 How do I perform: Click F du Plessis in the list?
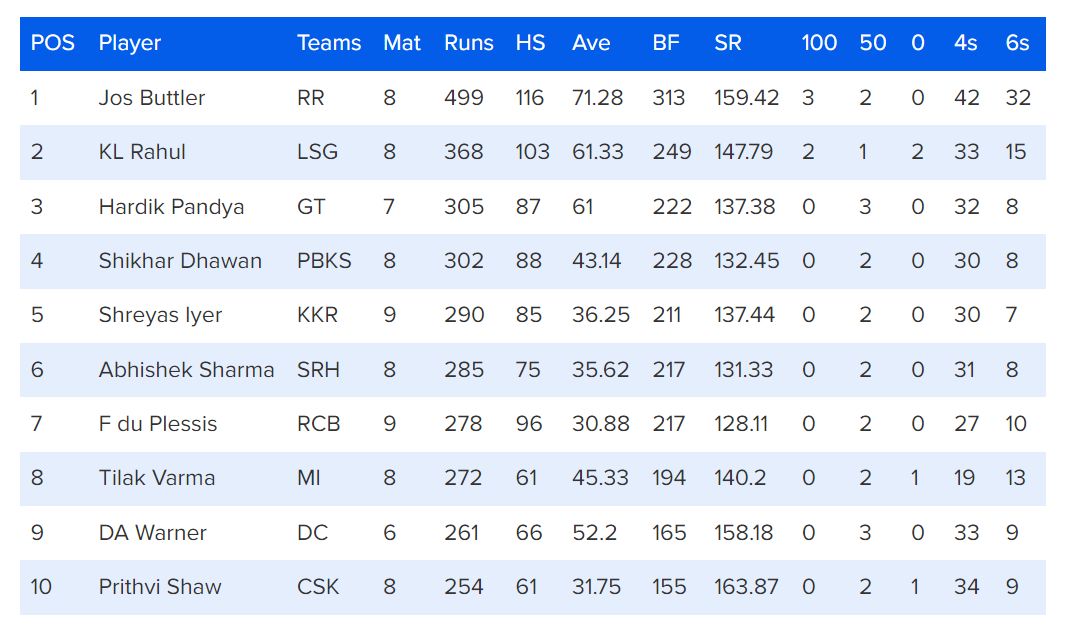(157, 424)
